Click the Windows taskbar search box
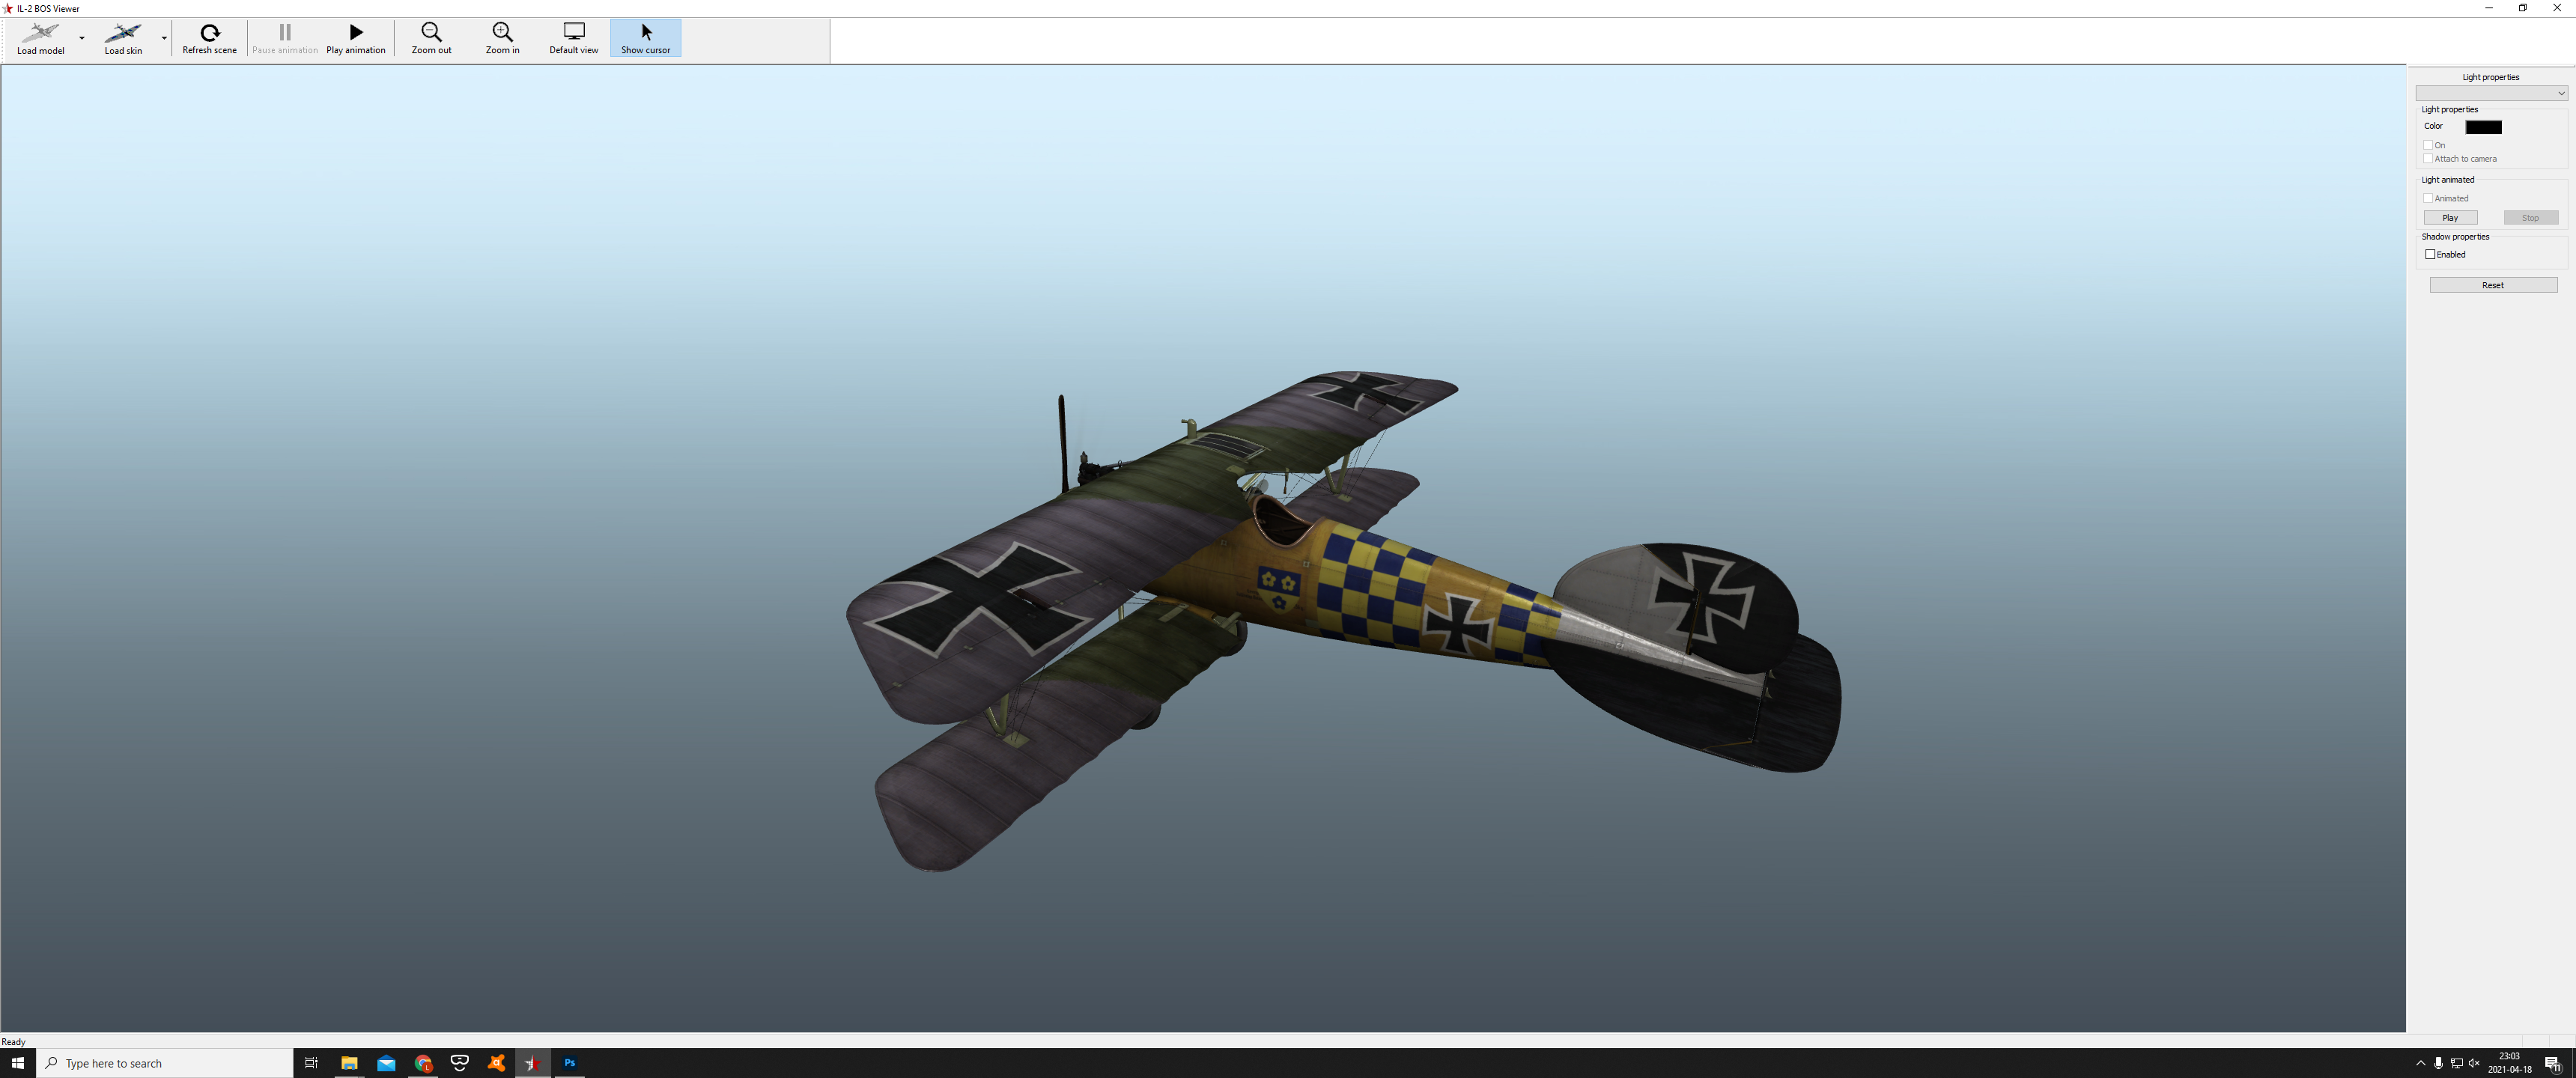Viewport: 2576px width, 1078px height. [x=165, y=1063]
